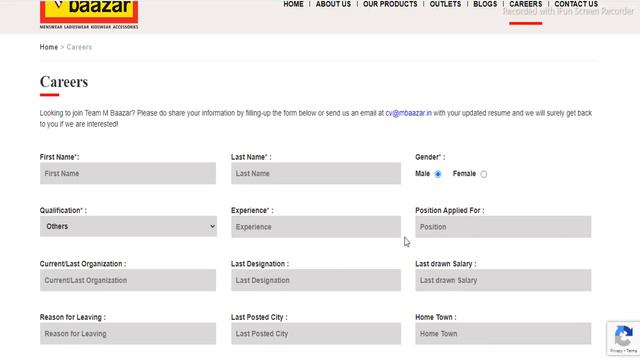Screen dimensions: 640x360
Task: Open the BLOGS menu item
Action: point(485,4)
